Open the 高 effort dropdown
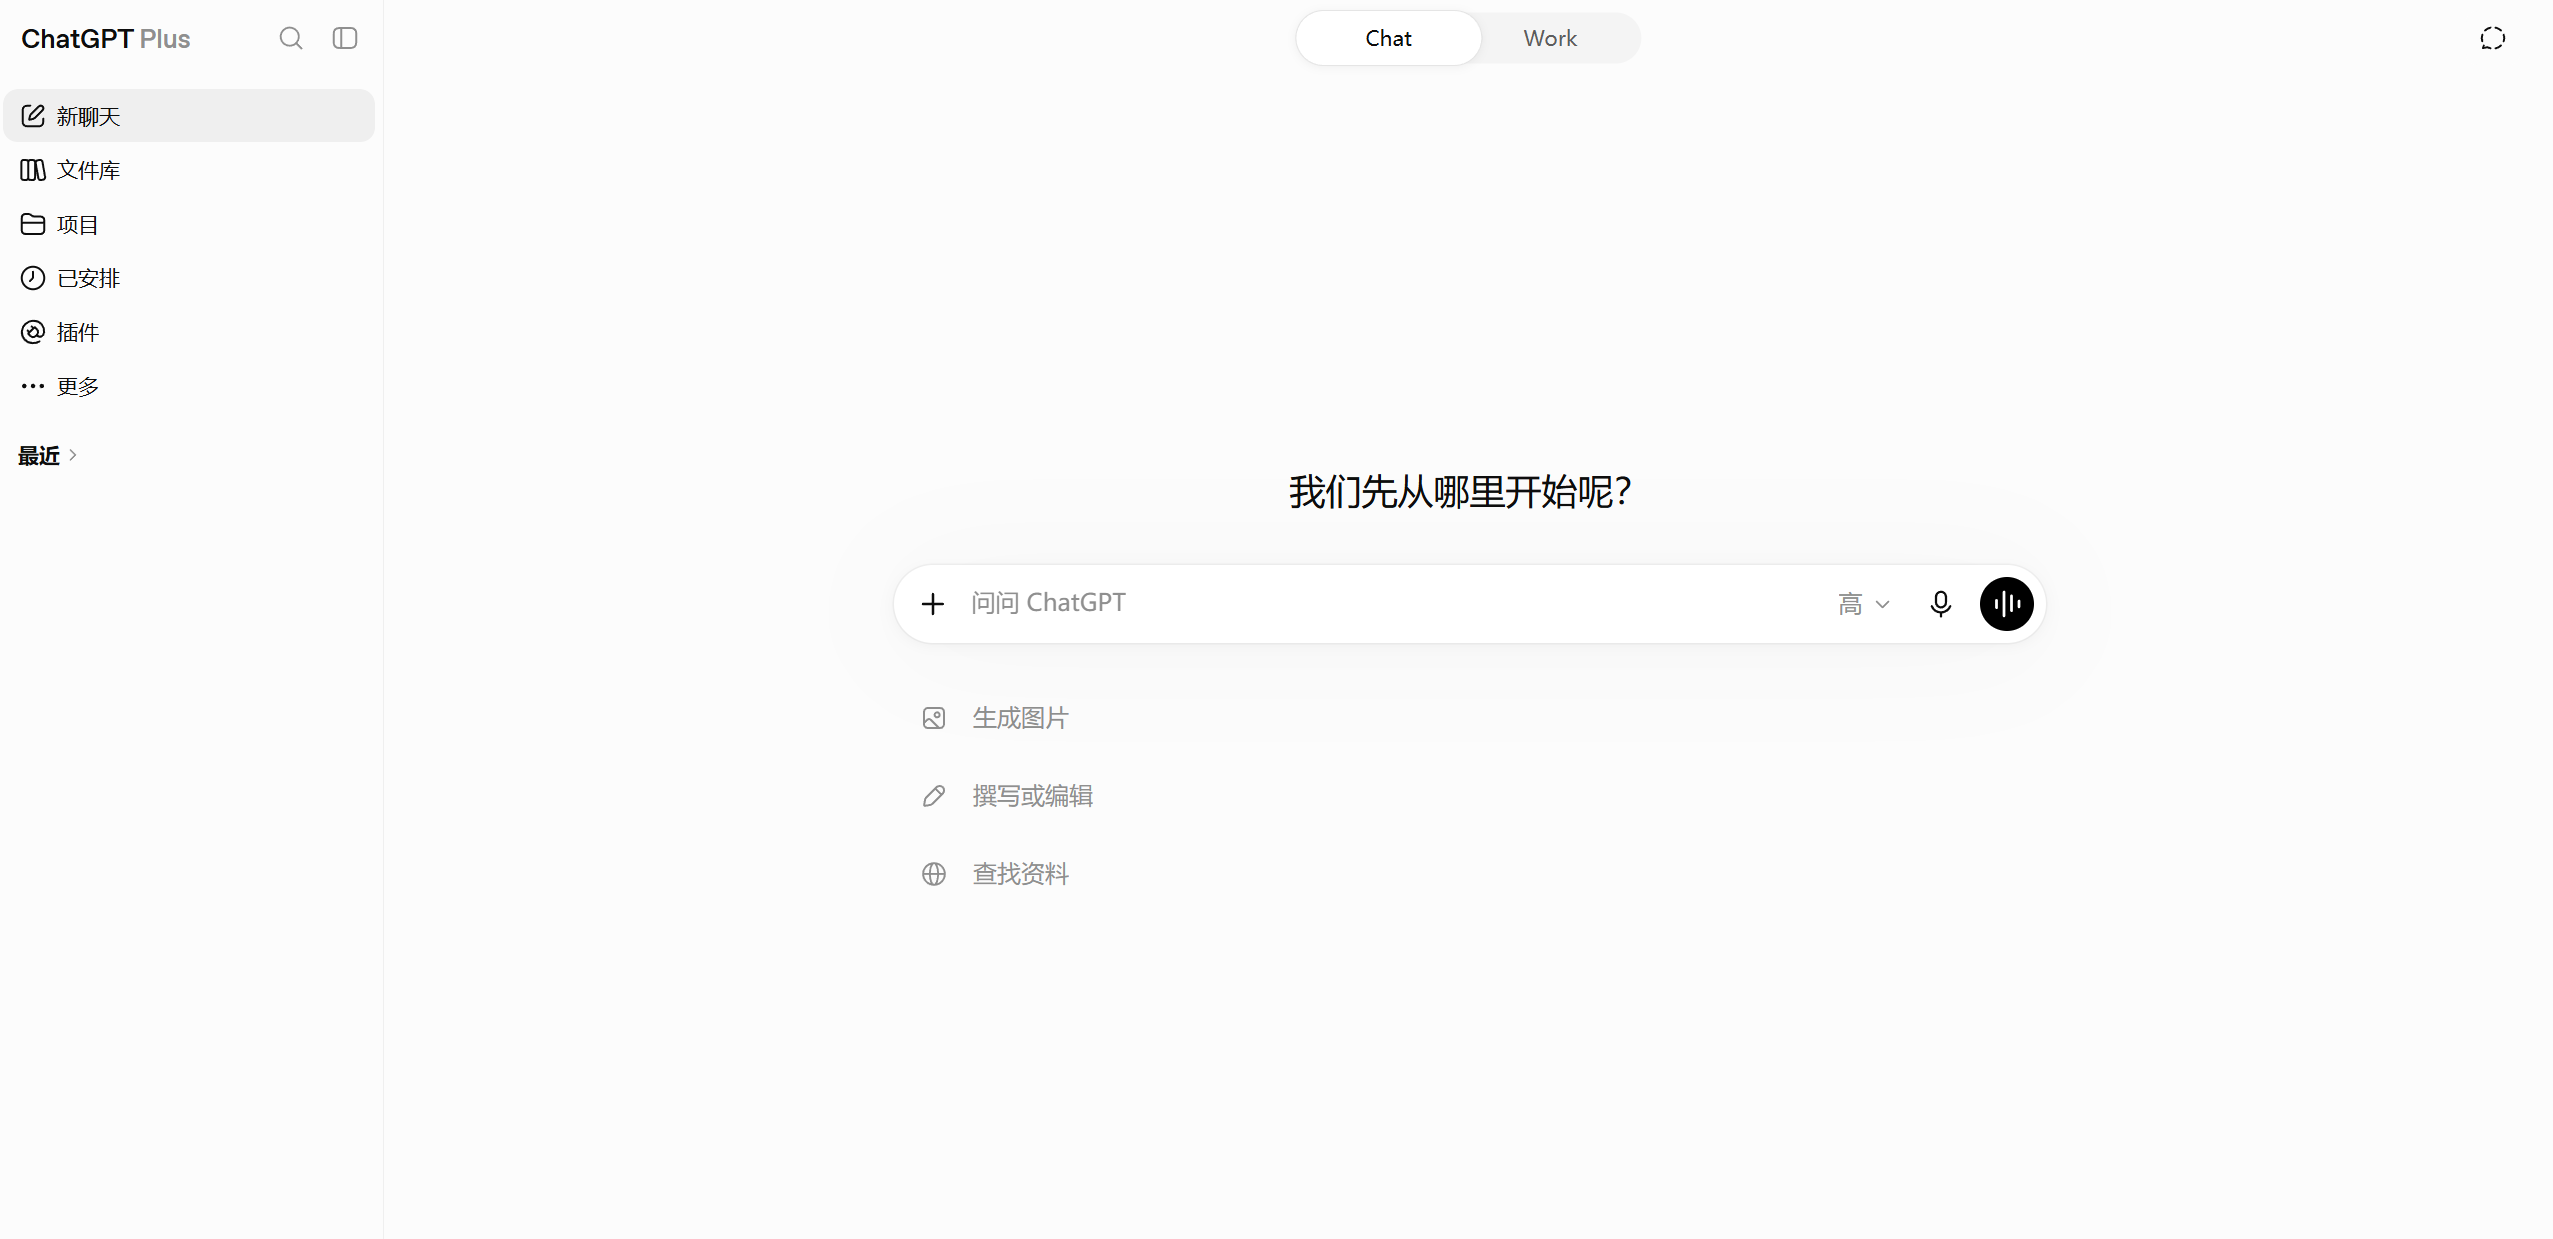This screenshot has height=1239, width=2553. (x=1863, y=604)
